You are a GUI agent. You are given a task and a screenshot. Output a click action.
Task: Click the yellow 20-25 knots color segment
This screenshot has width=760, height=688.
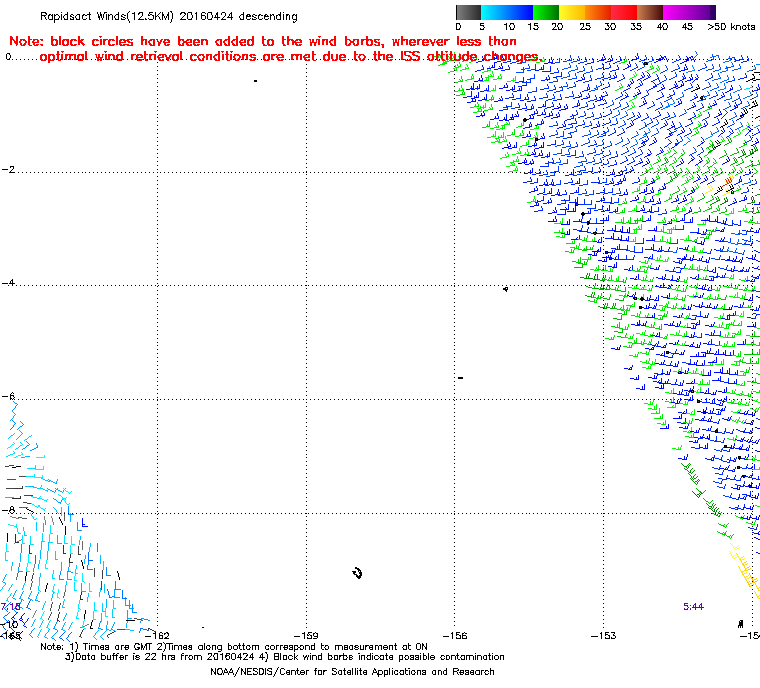click(x=572, y=12)
